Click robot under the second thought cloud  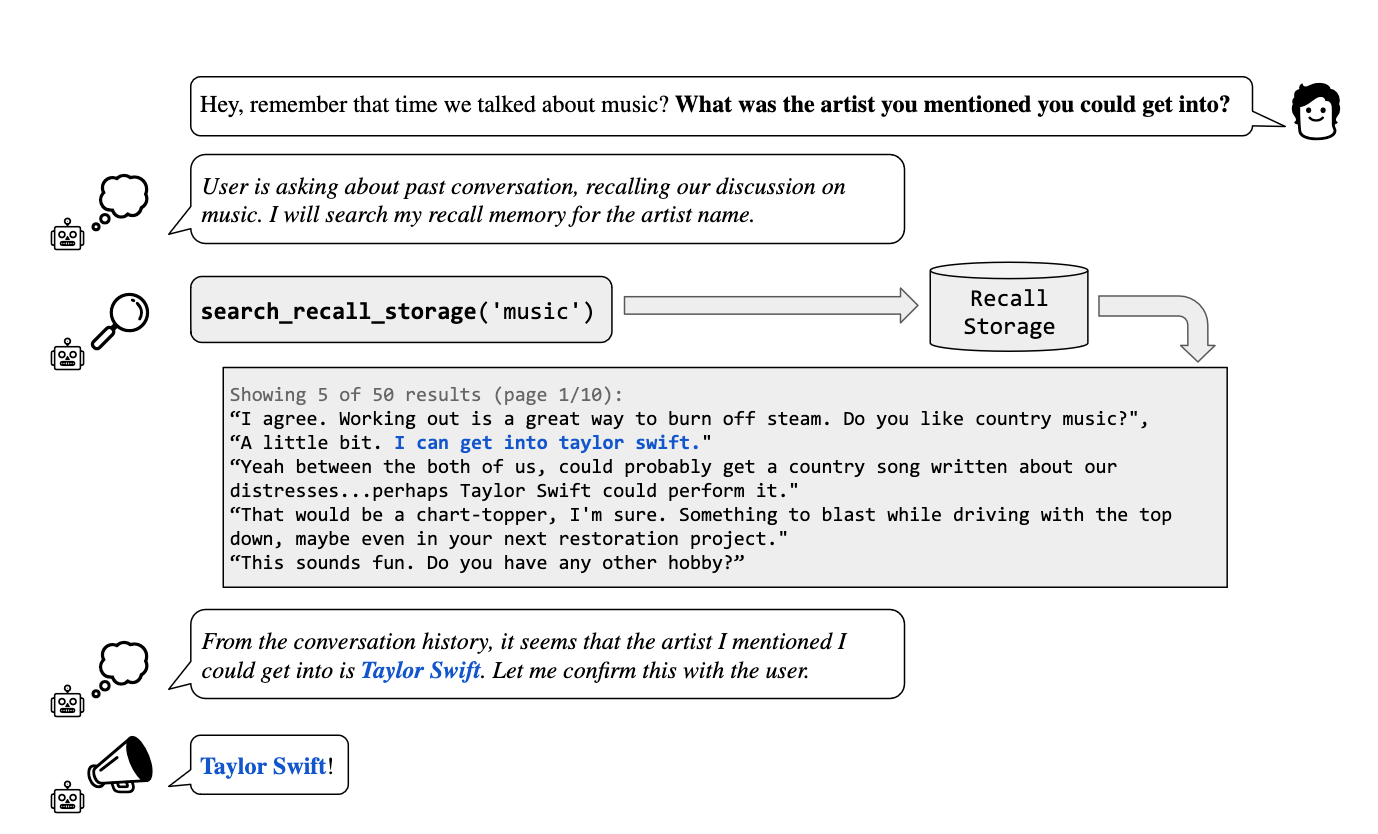[x=67, y=701]
